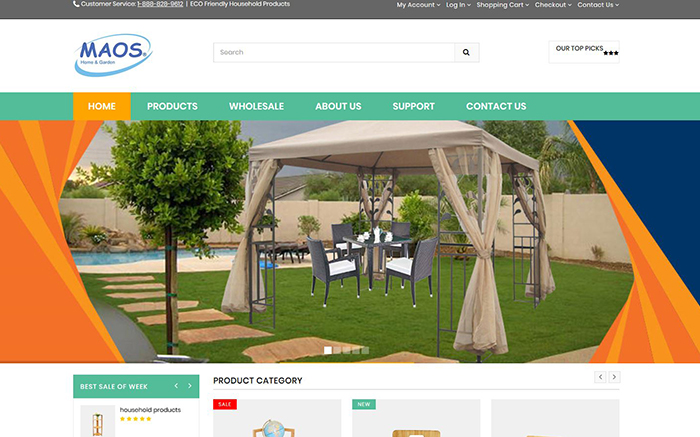Viewport: 700px width, 437px height.
Task: Click the customer service phone number
Action: [160, 4]
